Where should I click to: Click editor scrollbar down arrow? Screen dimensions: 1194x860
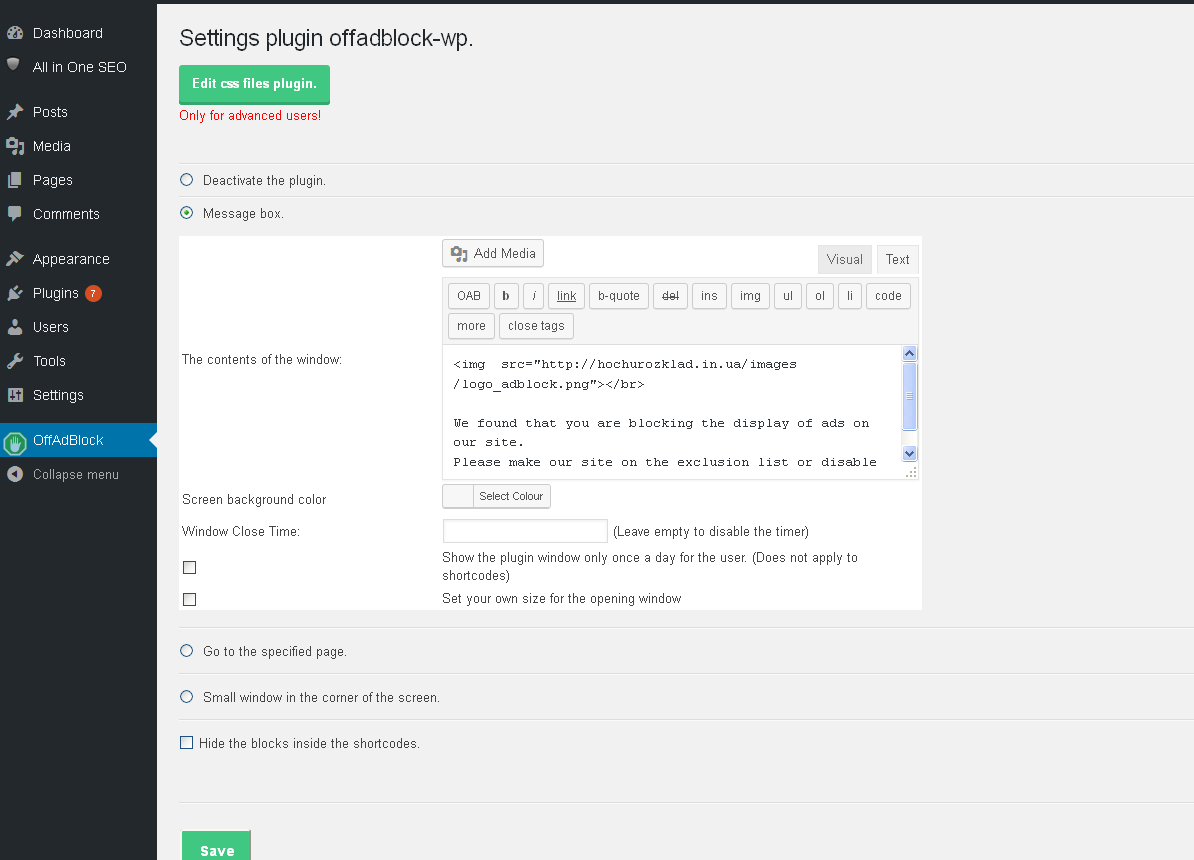point(909,453)
